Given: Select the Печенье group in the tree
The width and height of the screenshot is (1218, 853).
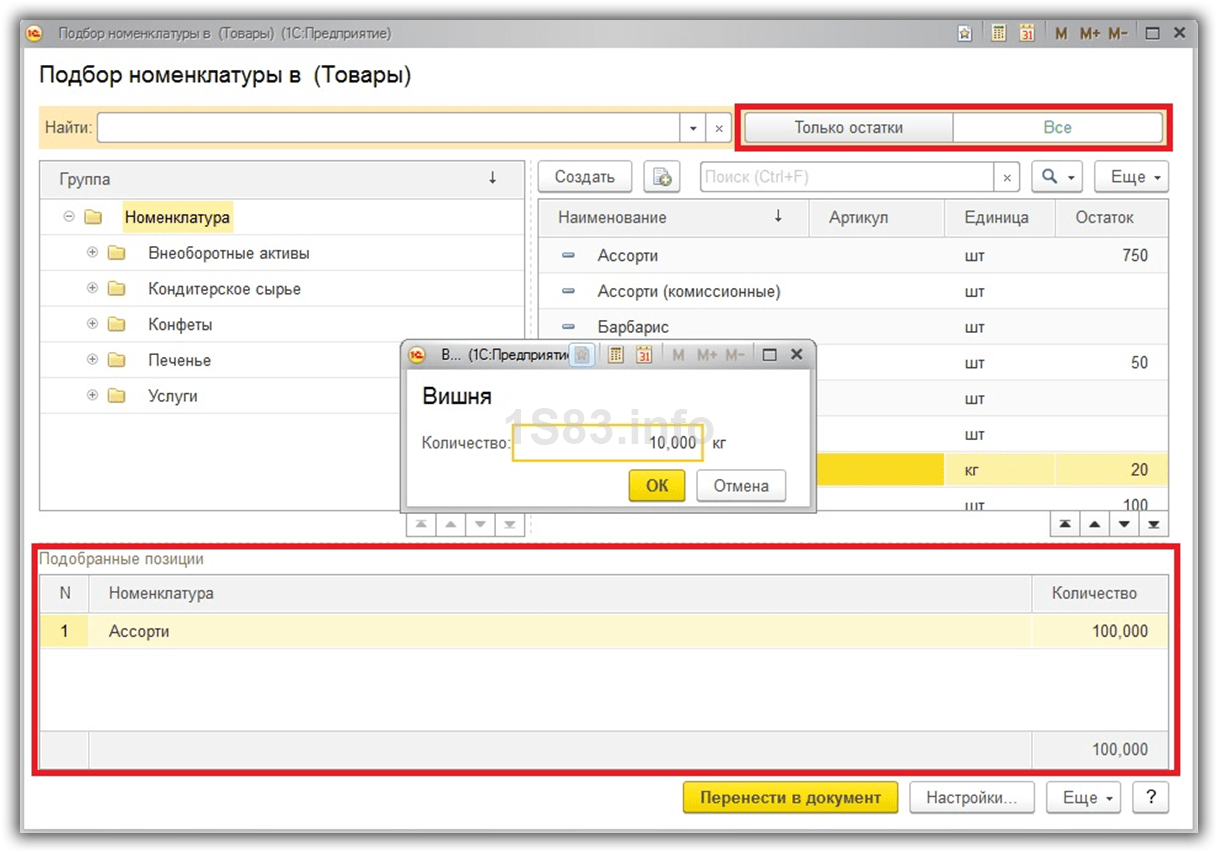Looking at the screenshot, I should click(x=179, y=360).
